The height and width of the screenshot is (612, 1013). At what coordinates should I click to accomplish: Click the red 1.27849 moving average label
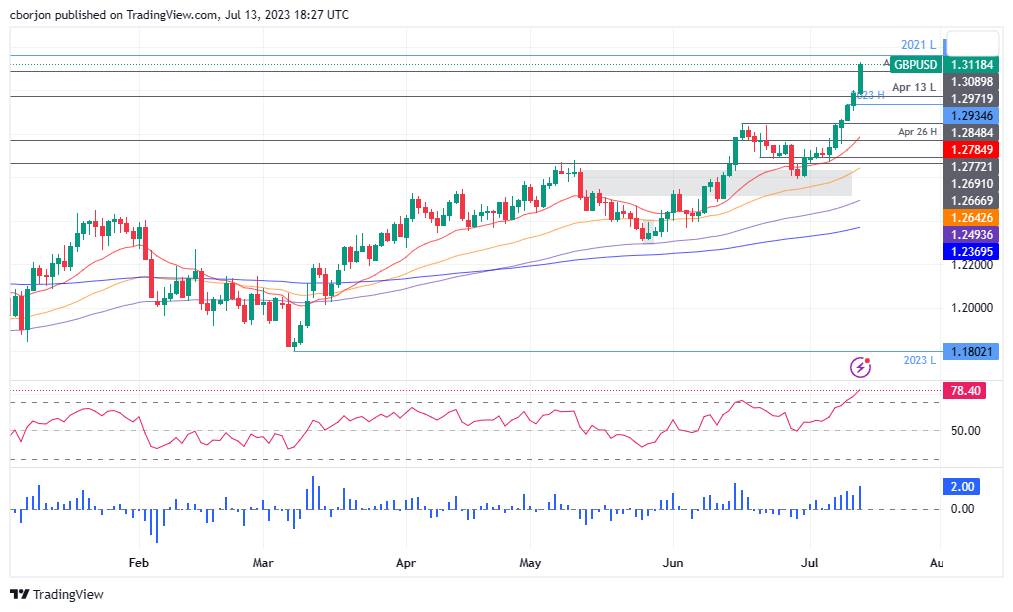971,149
